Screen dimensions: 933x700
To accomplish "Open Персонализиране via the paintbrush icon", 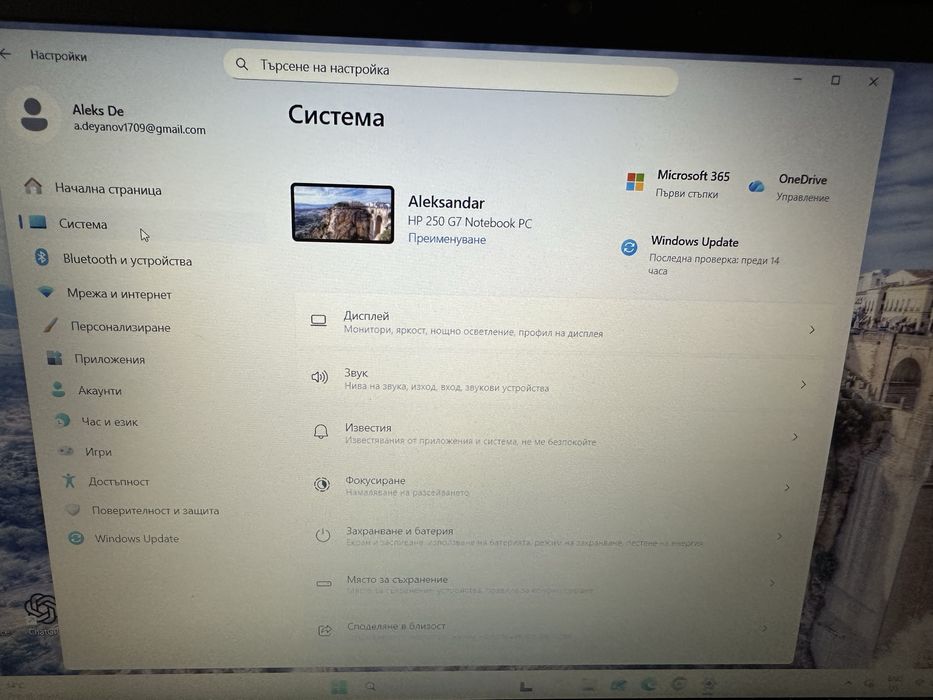I will tap(51, 325).
